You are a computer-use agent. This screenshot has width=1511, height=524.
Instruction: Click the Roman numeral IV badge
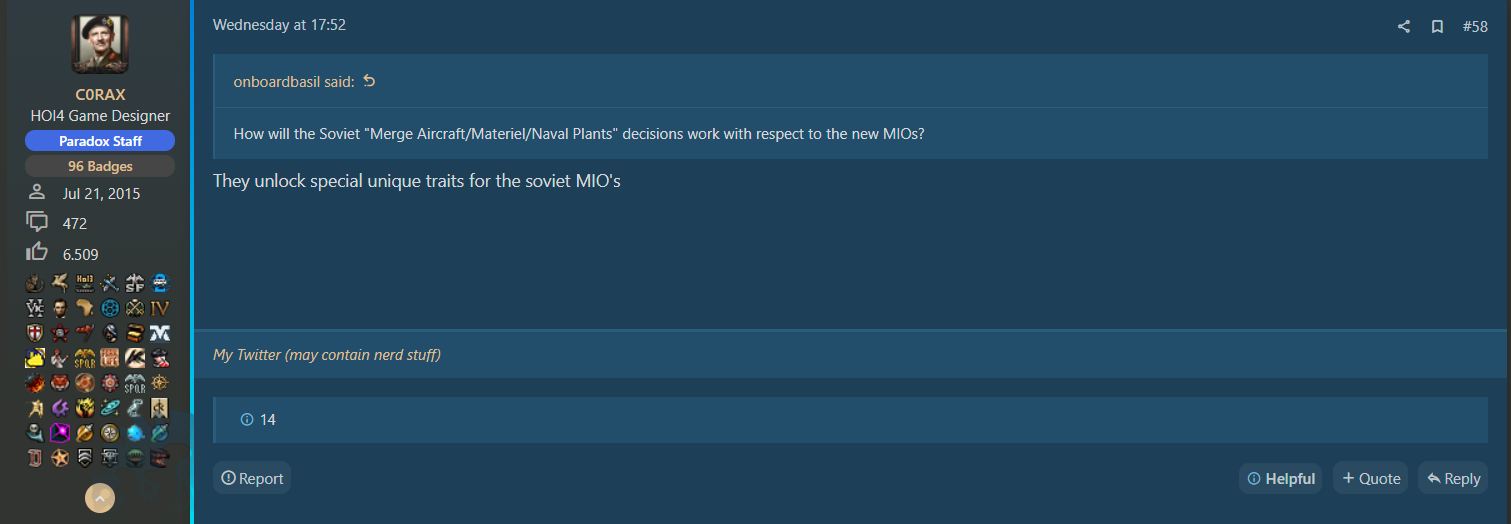pos(159,307)
